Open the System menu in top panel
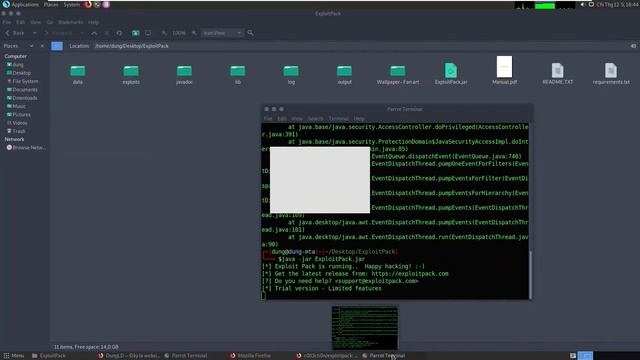This screenshot has width=640, height=360. pos(71,4)
